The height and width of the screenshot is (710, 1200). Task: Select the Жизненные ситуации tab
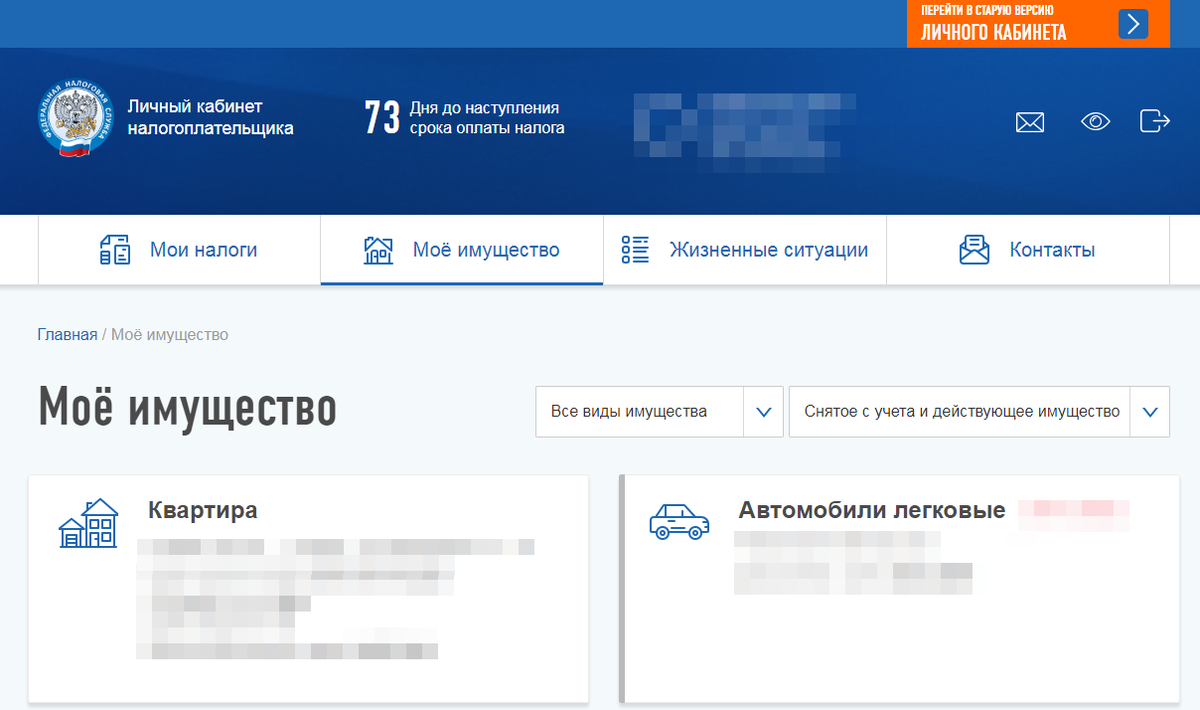pos(744,249)
